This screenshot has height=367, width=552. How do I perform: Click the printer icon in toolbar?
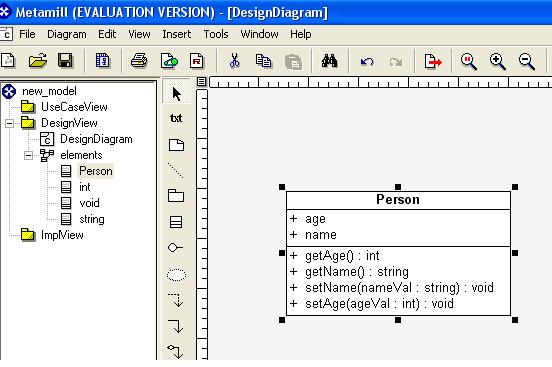[139, 61]
